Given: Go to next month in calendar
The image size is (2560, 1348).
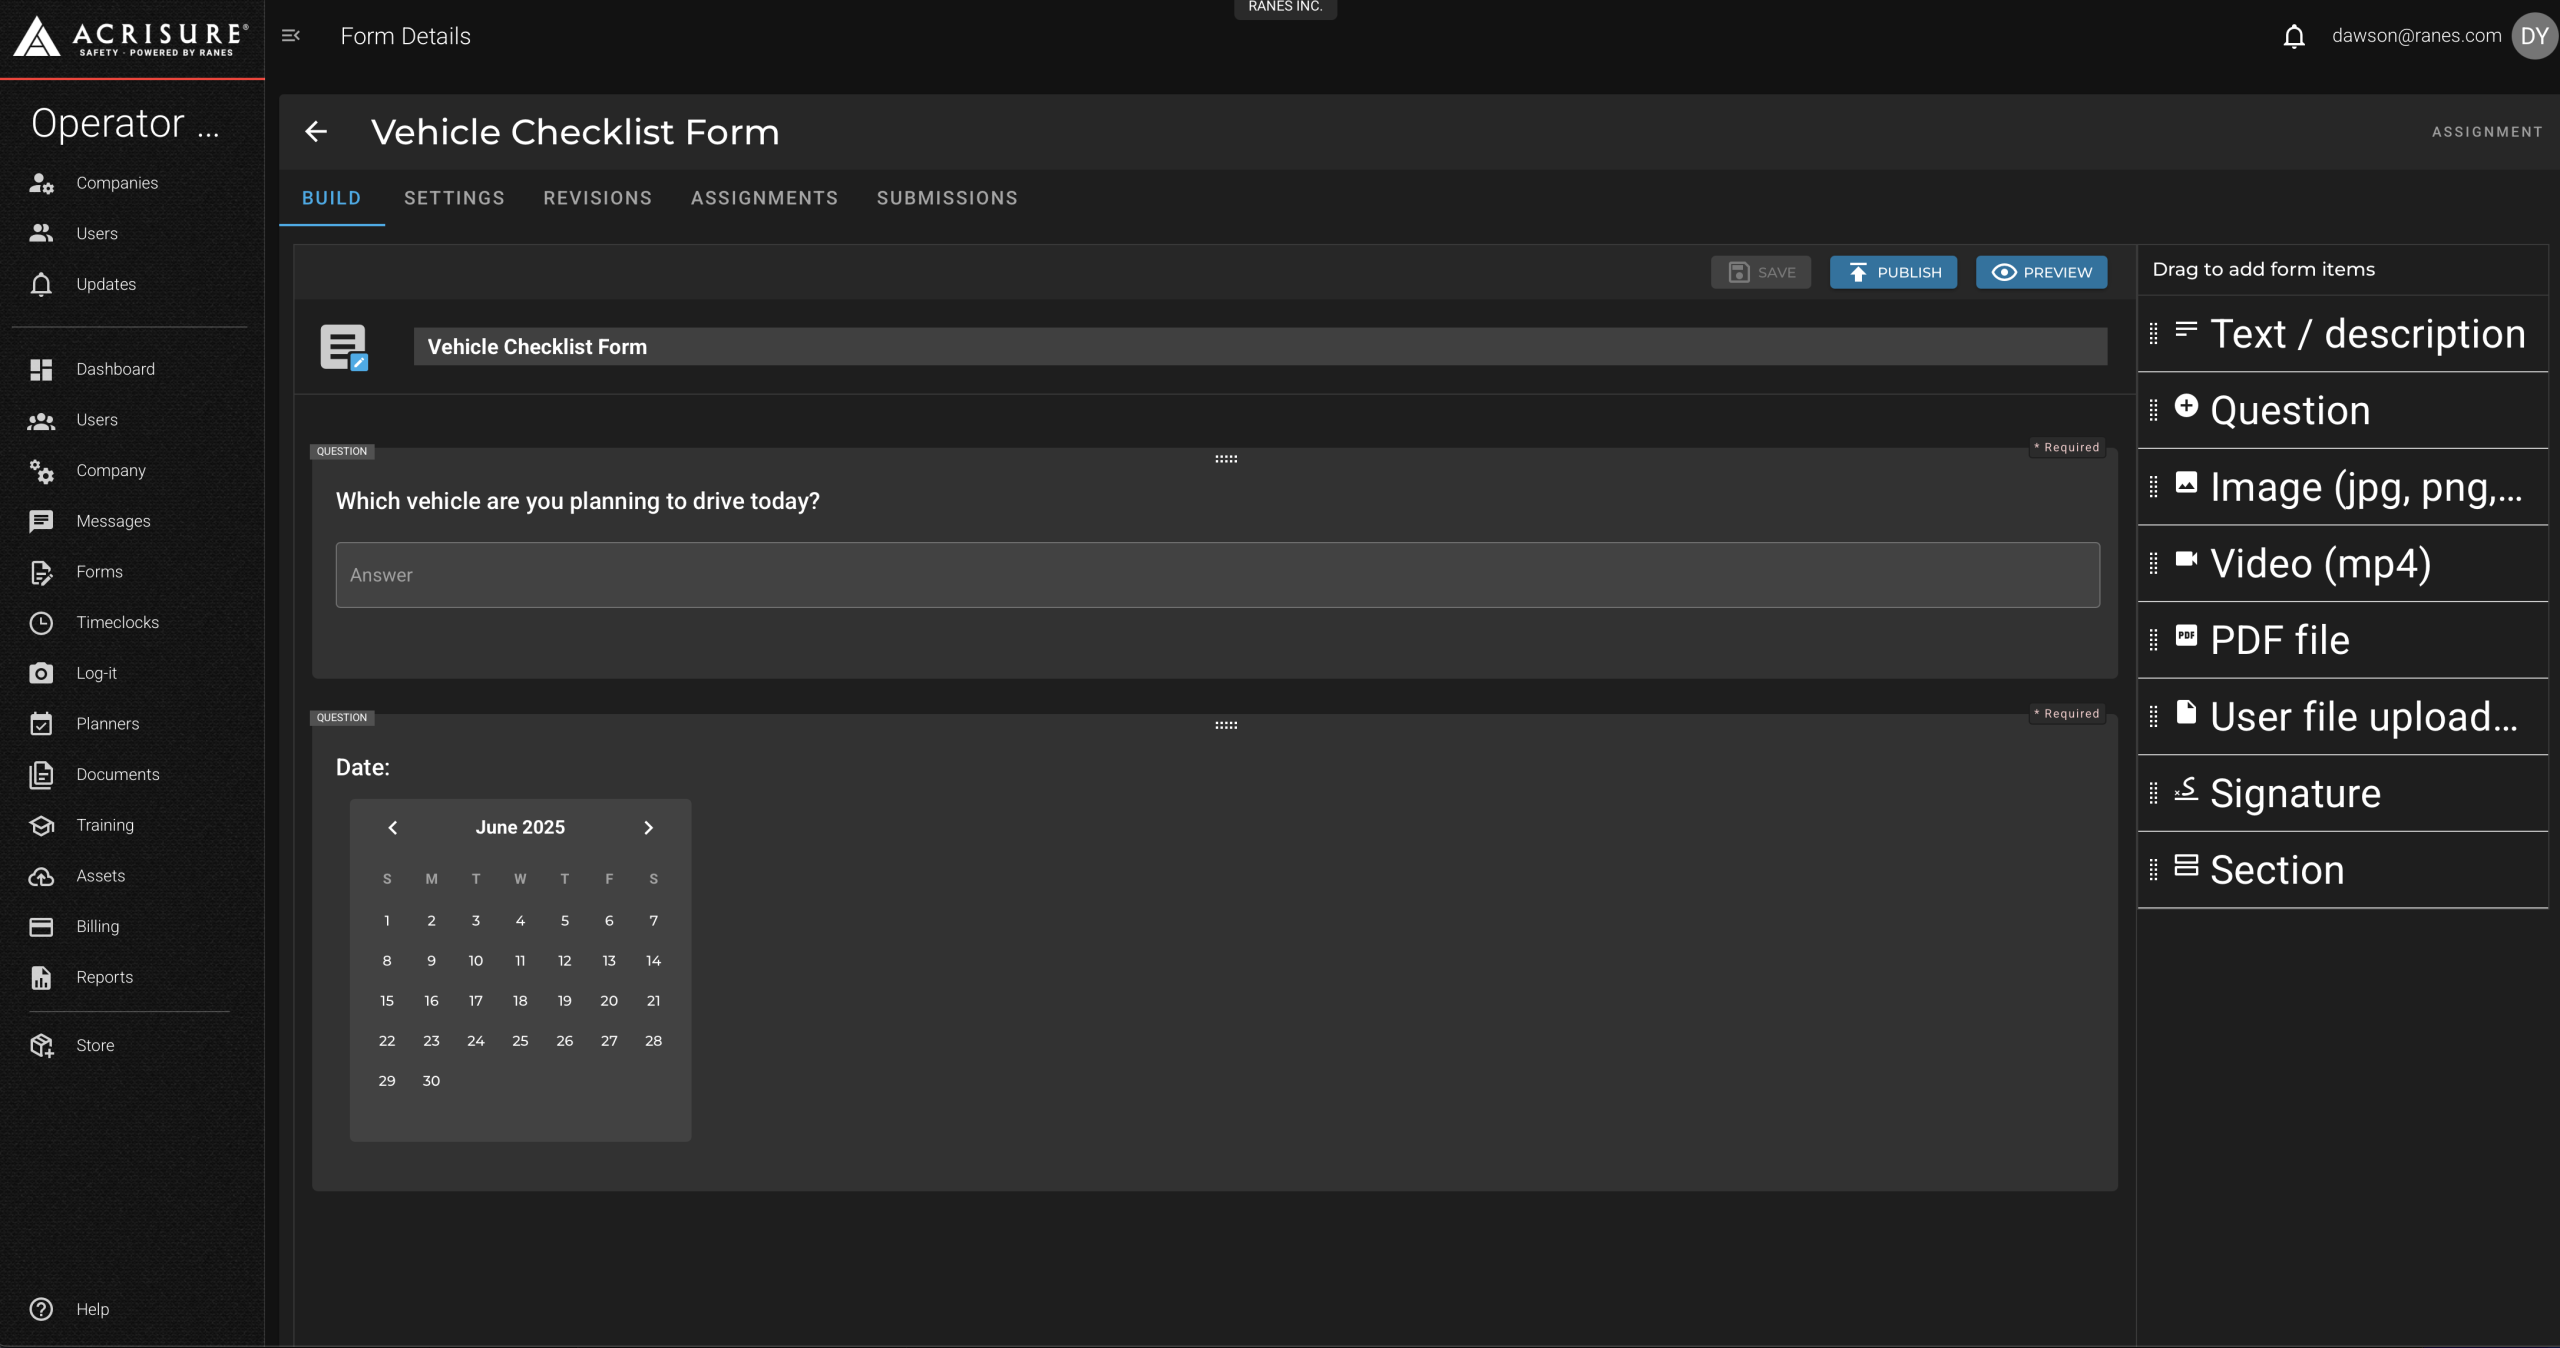Looking at the screenshot, I should click(x=648, y=828).
